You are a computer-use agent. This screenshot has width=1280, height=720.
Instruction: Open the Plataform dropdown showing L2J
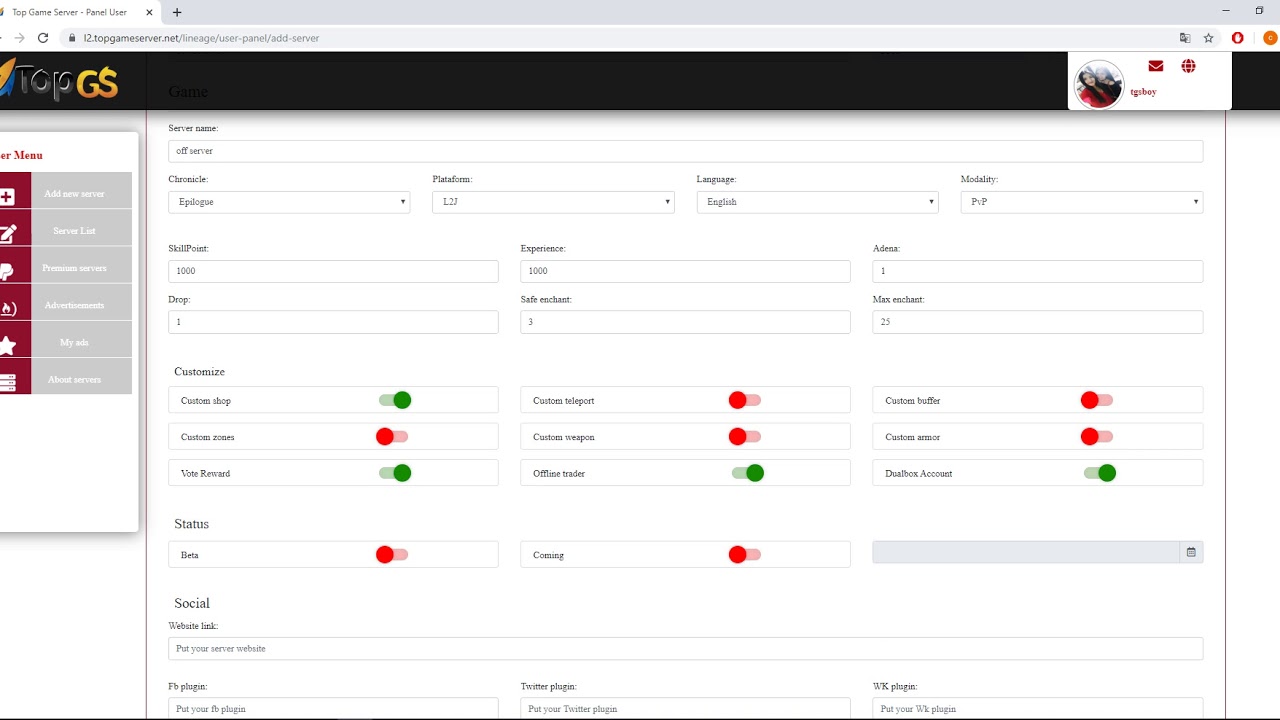(x=553, y=202)
